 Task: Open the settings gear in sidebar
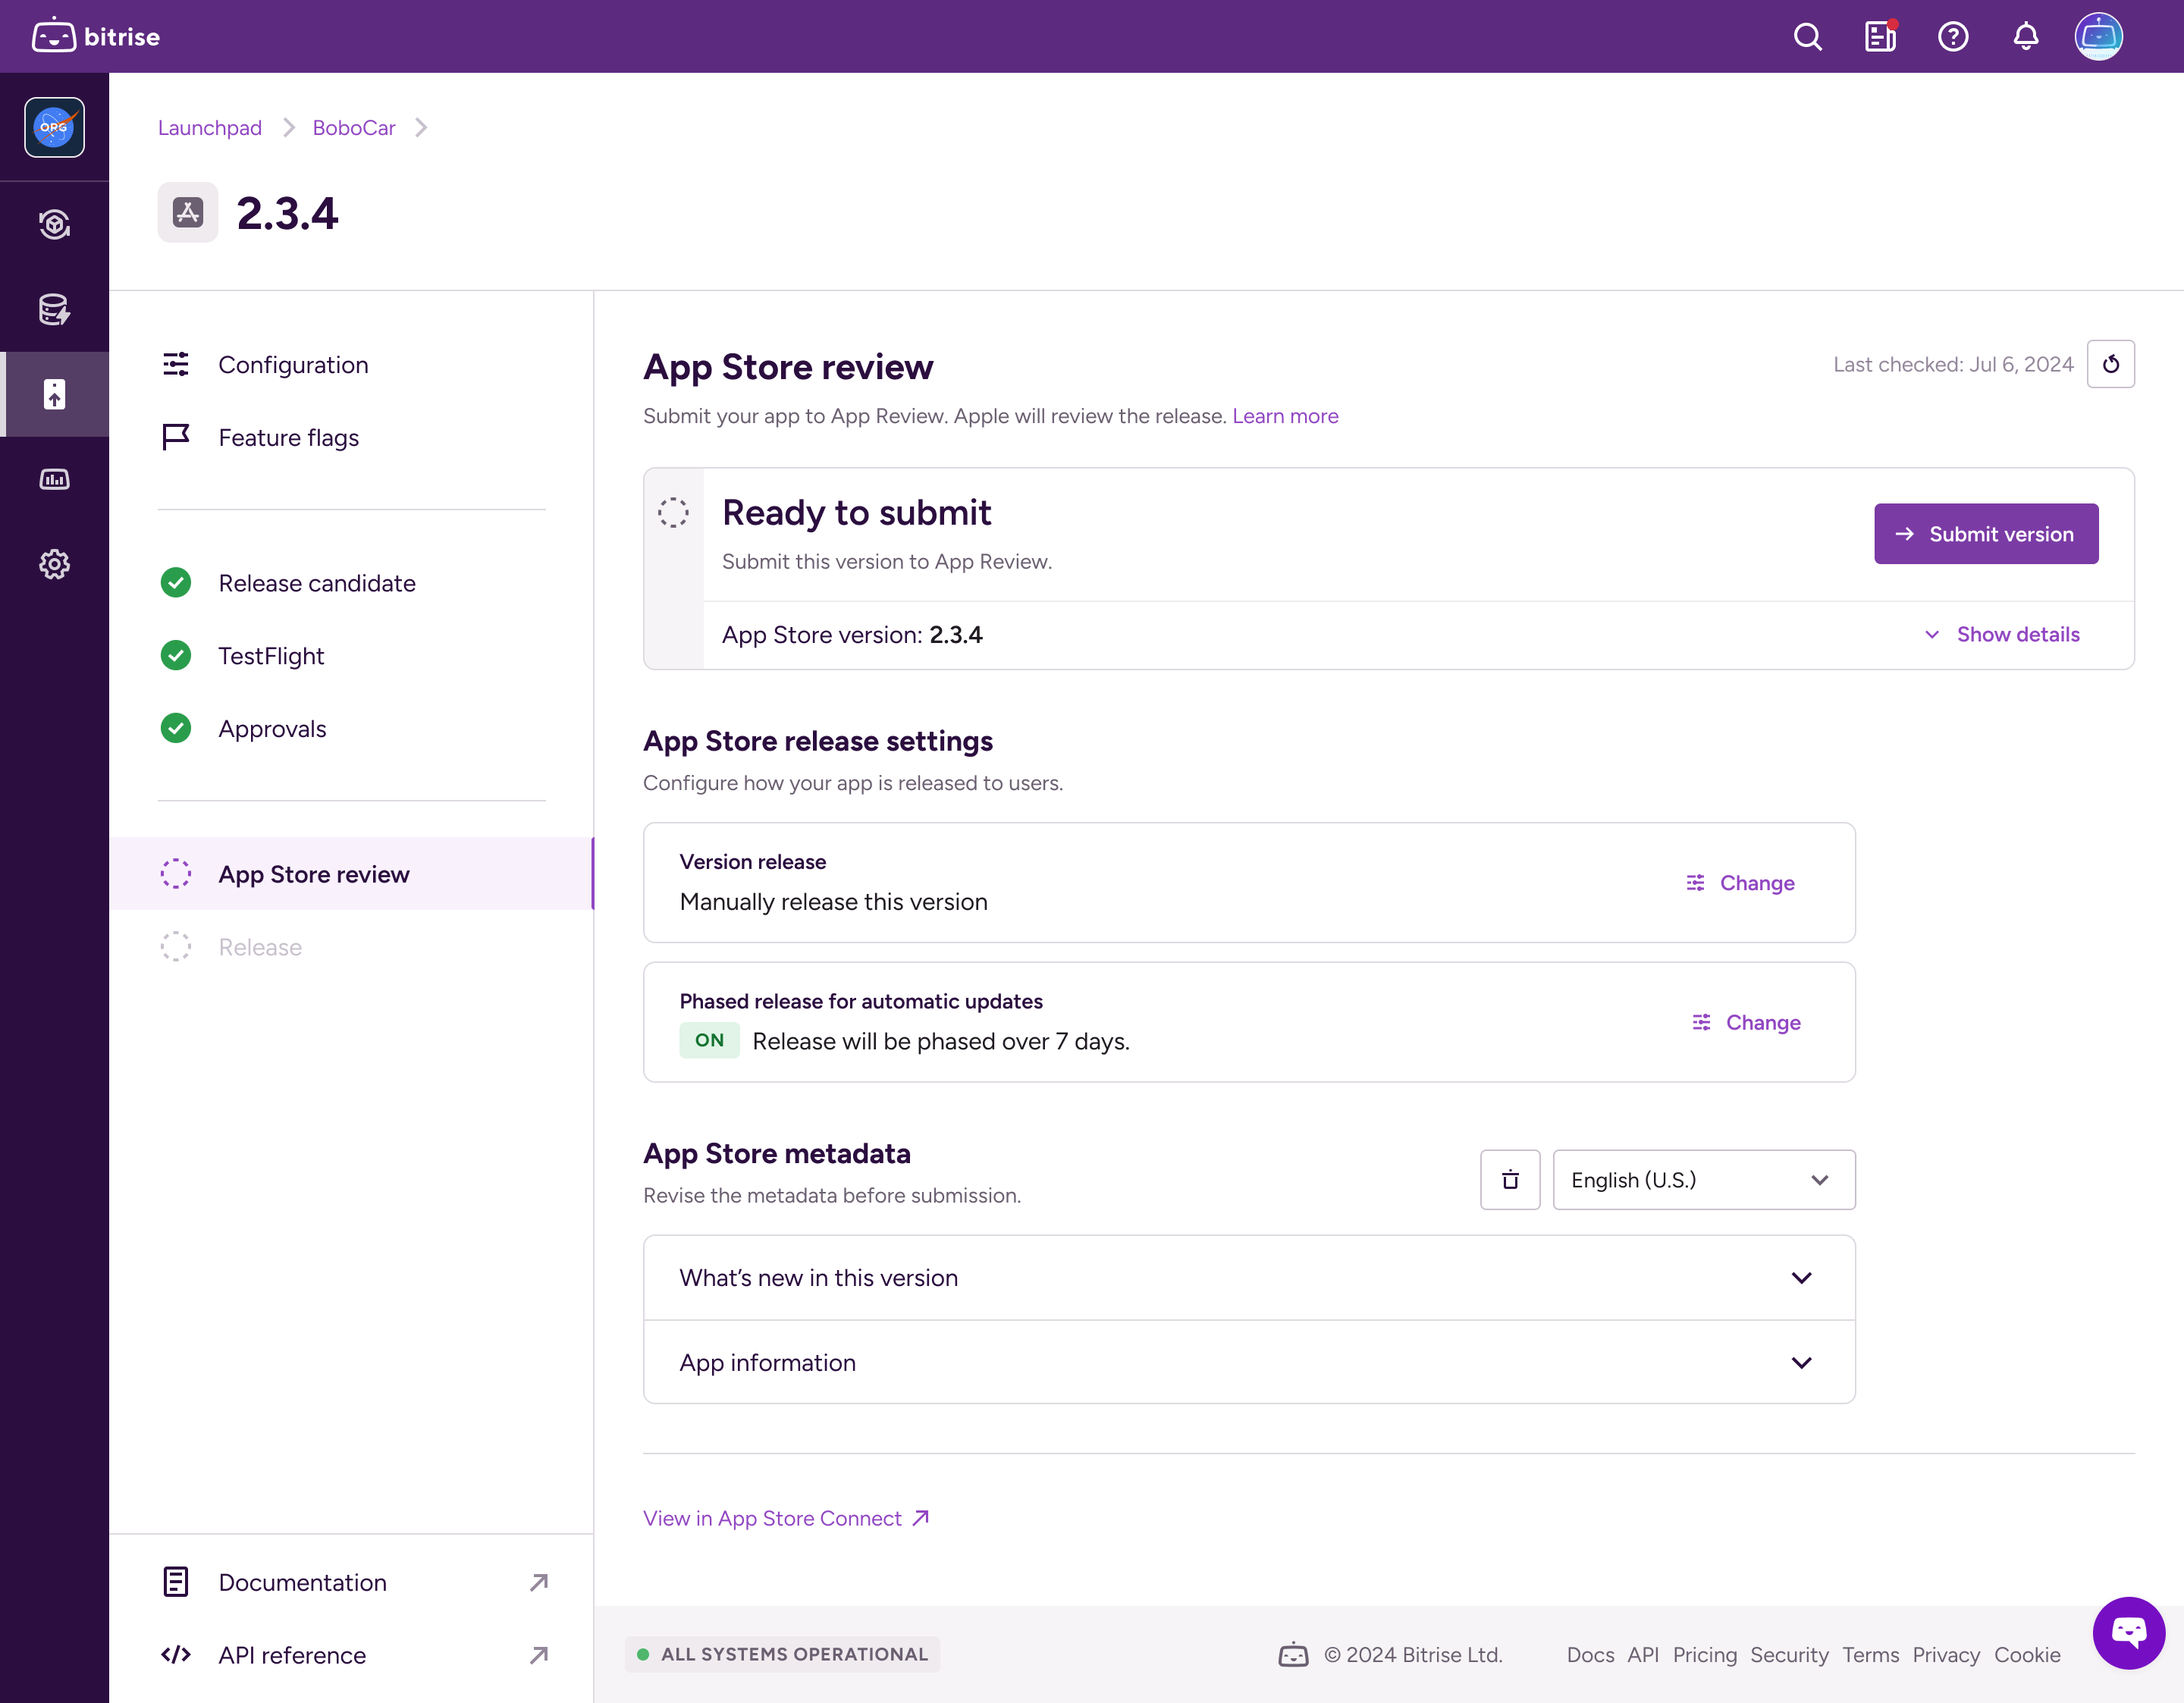coord(54,564)
